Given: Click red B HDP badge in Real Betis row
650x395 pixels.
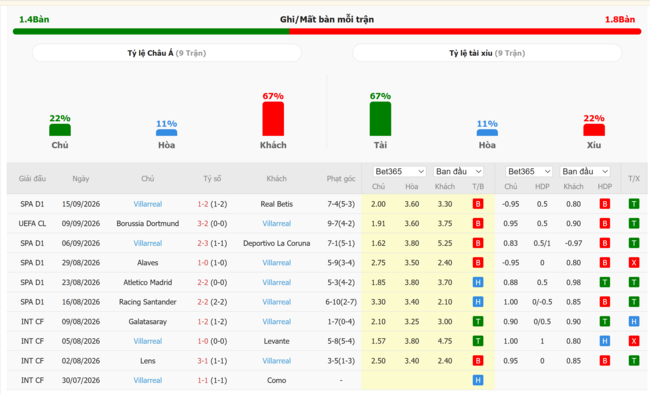Looking at the screenshot, I should 605,204.
